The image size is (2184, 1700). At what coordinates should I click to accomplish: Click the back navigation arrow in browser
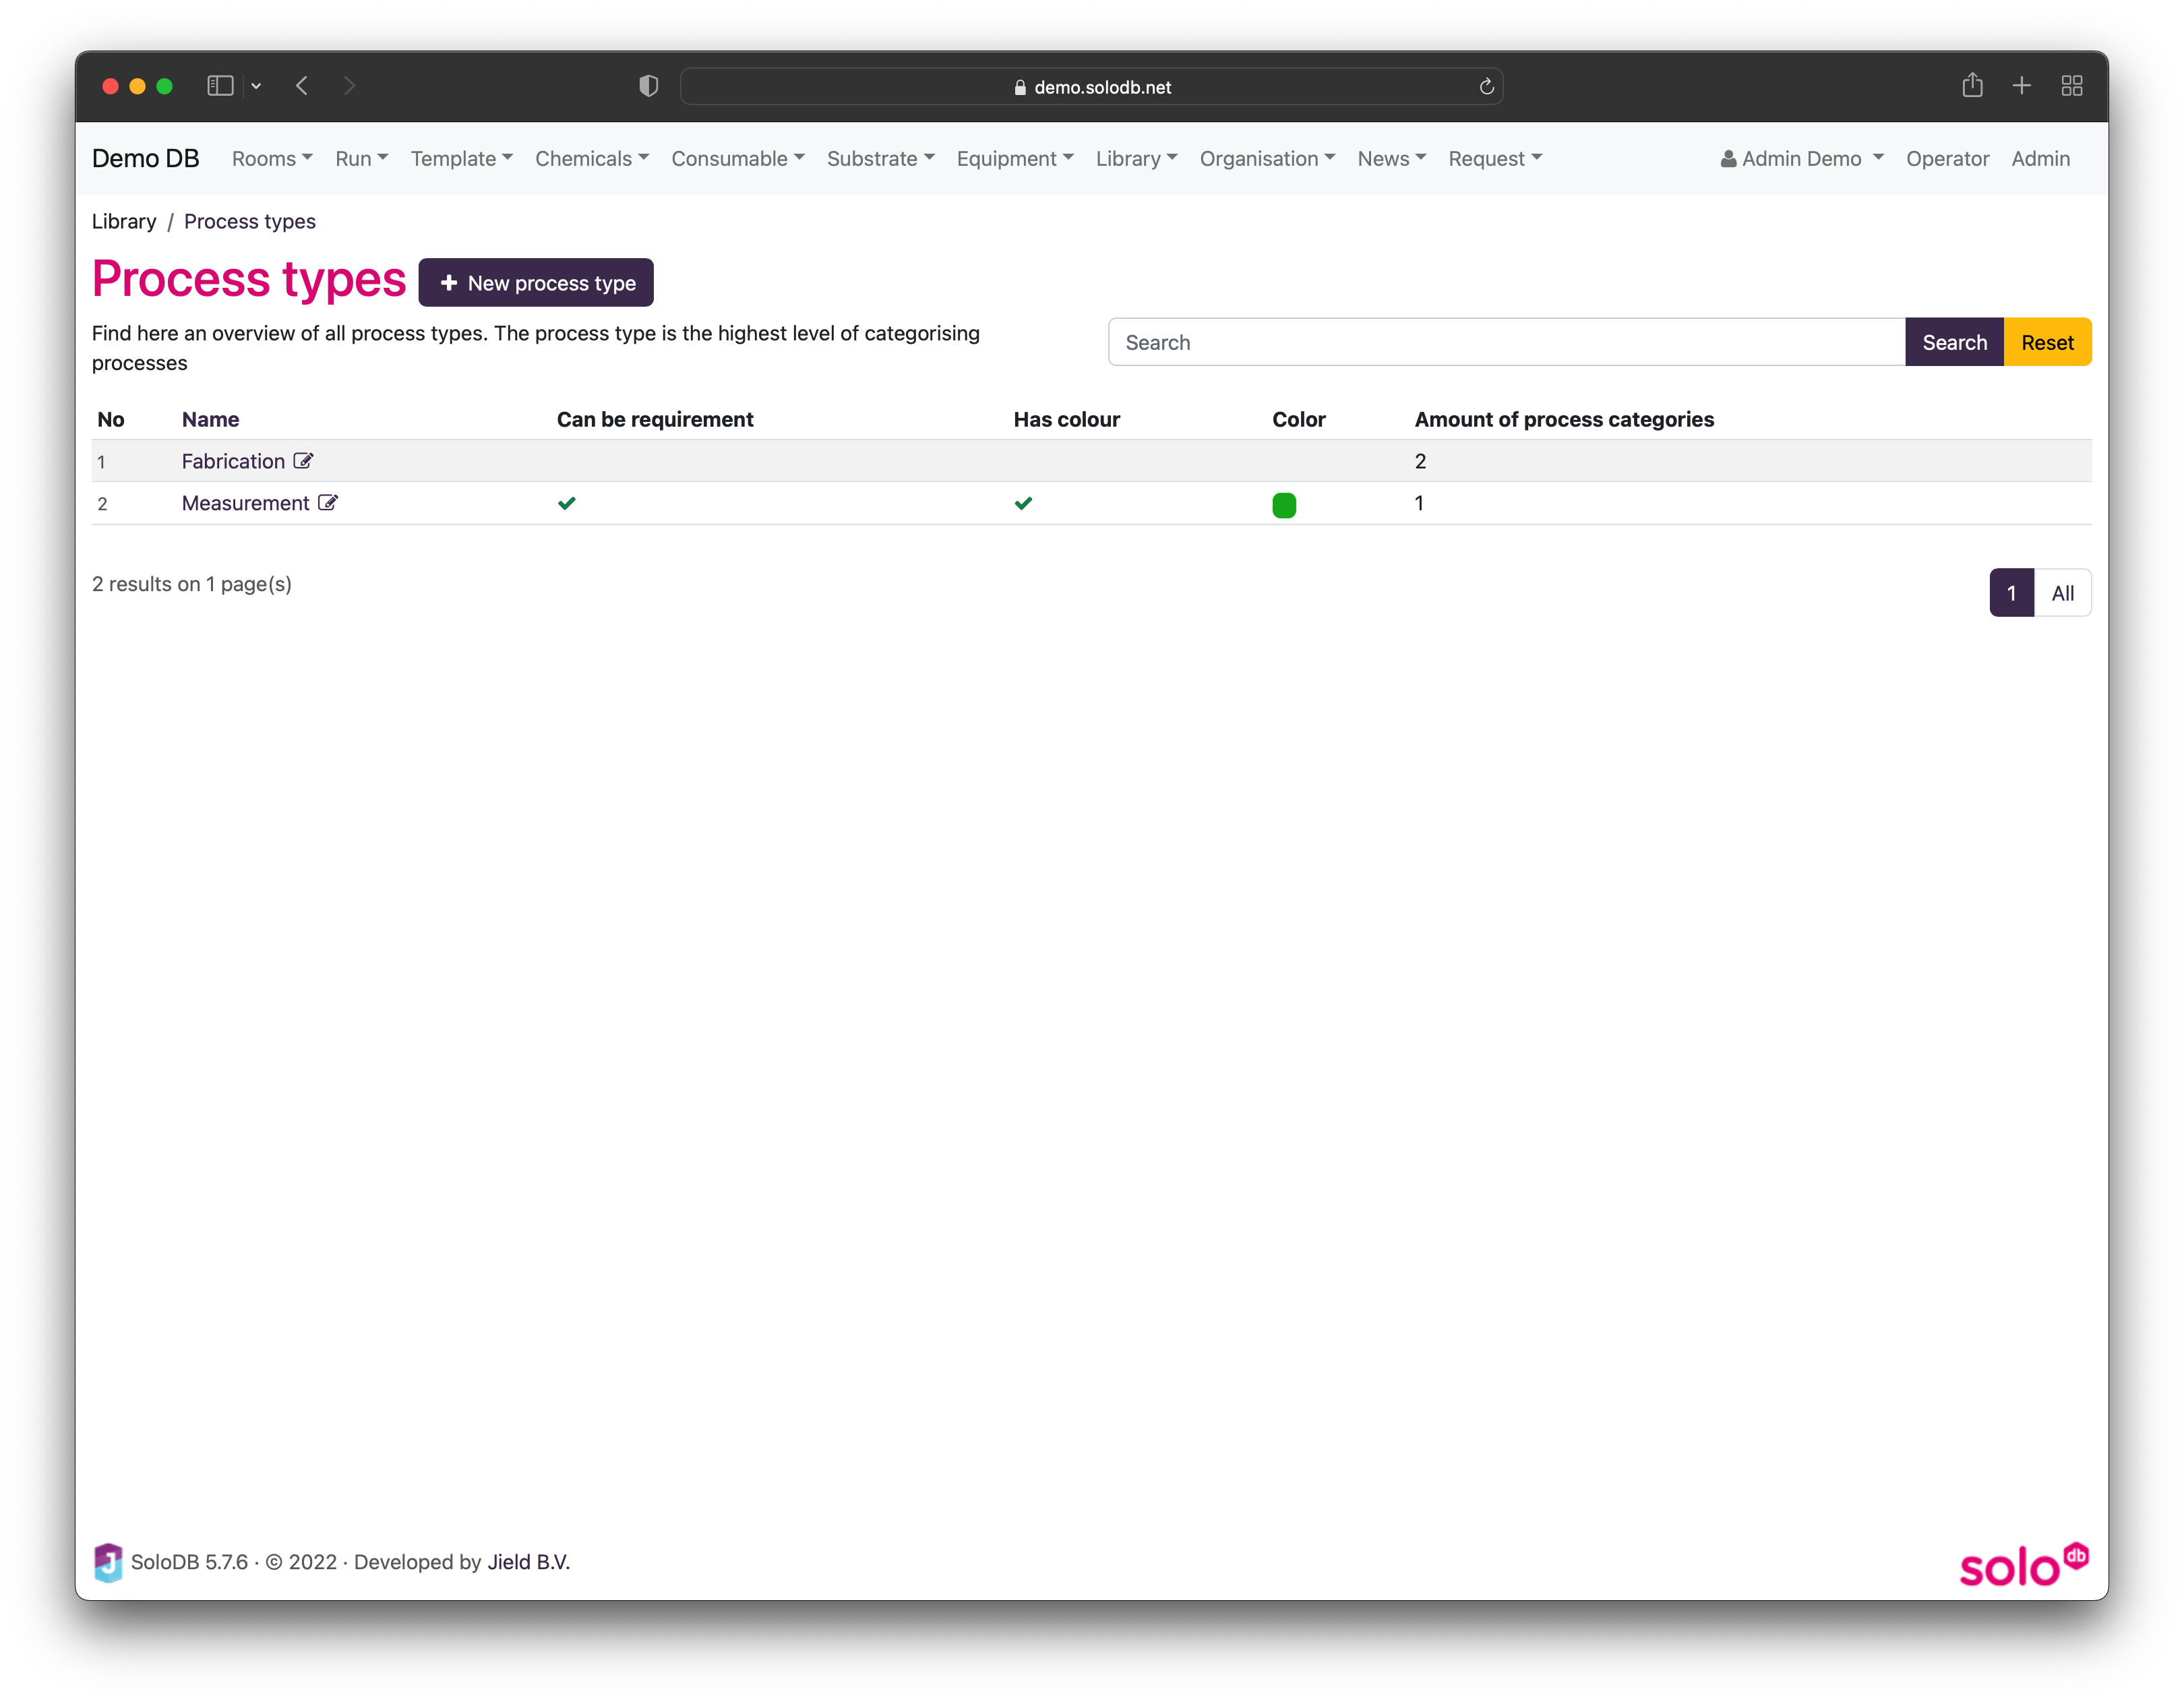[x=305, y=85]
